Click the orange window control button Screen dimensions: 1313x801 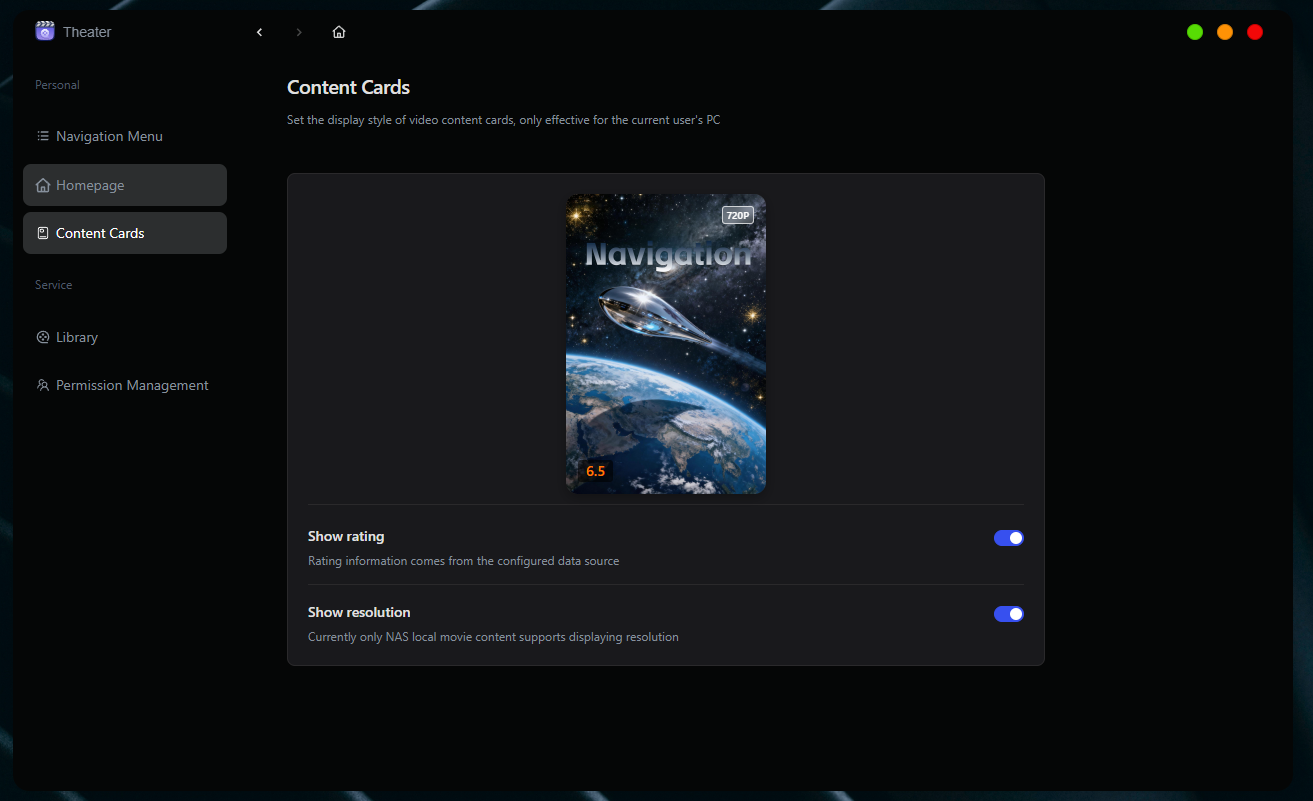(1225, 32)
